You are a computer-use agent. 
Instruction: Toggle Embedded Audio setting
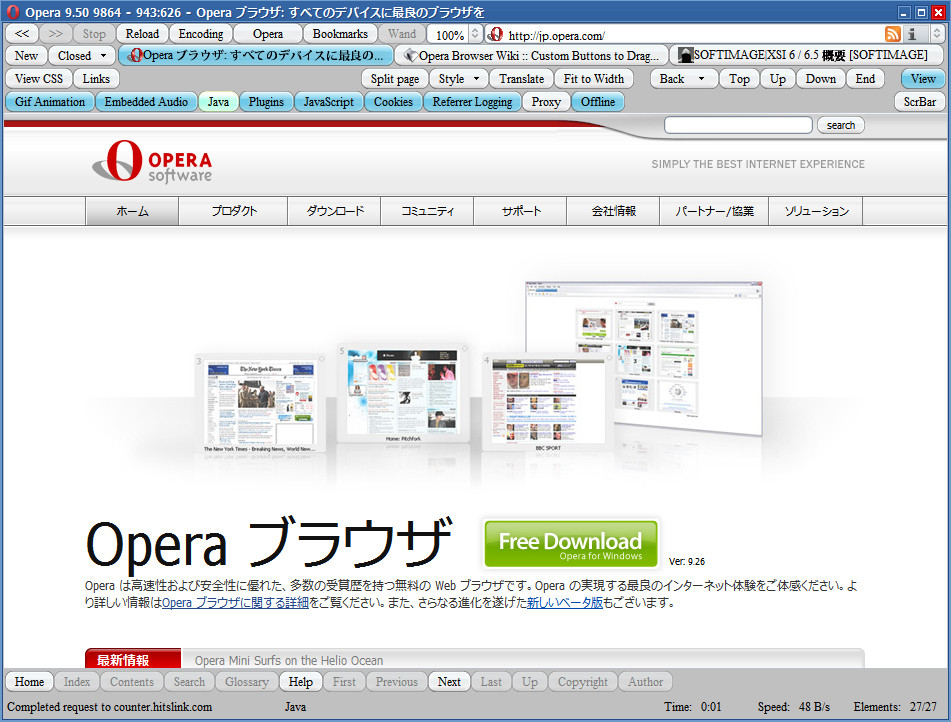click(x=146, y=102)
